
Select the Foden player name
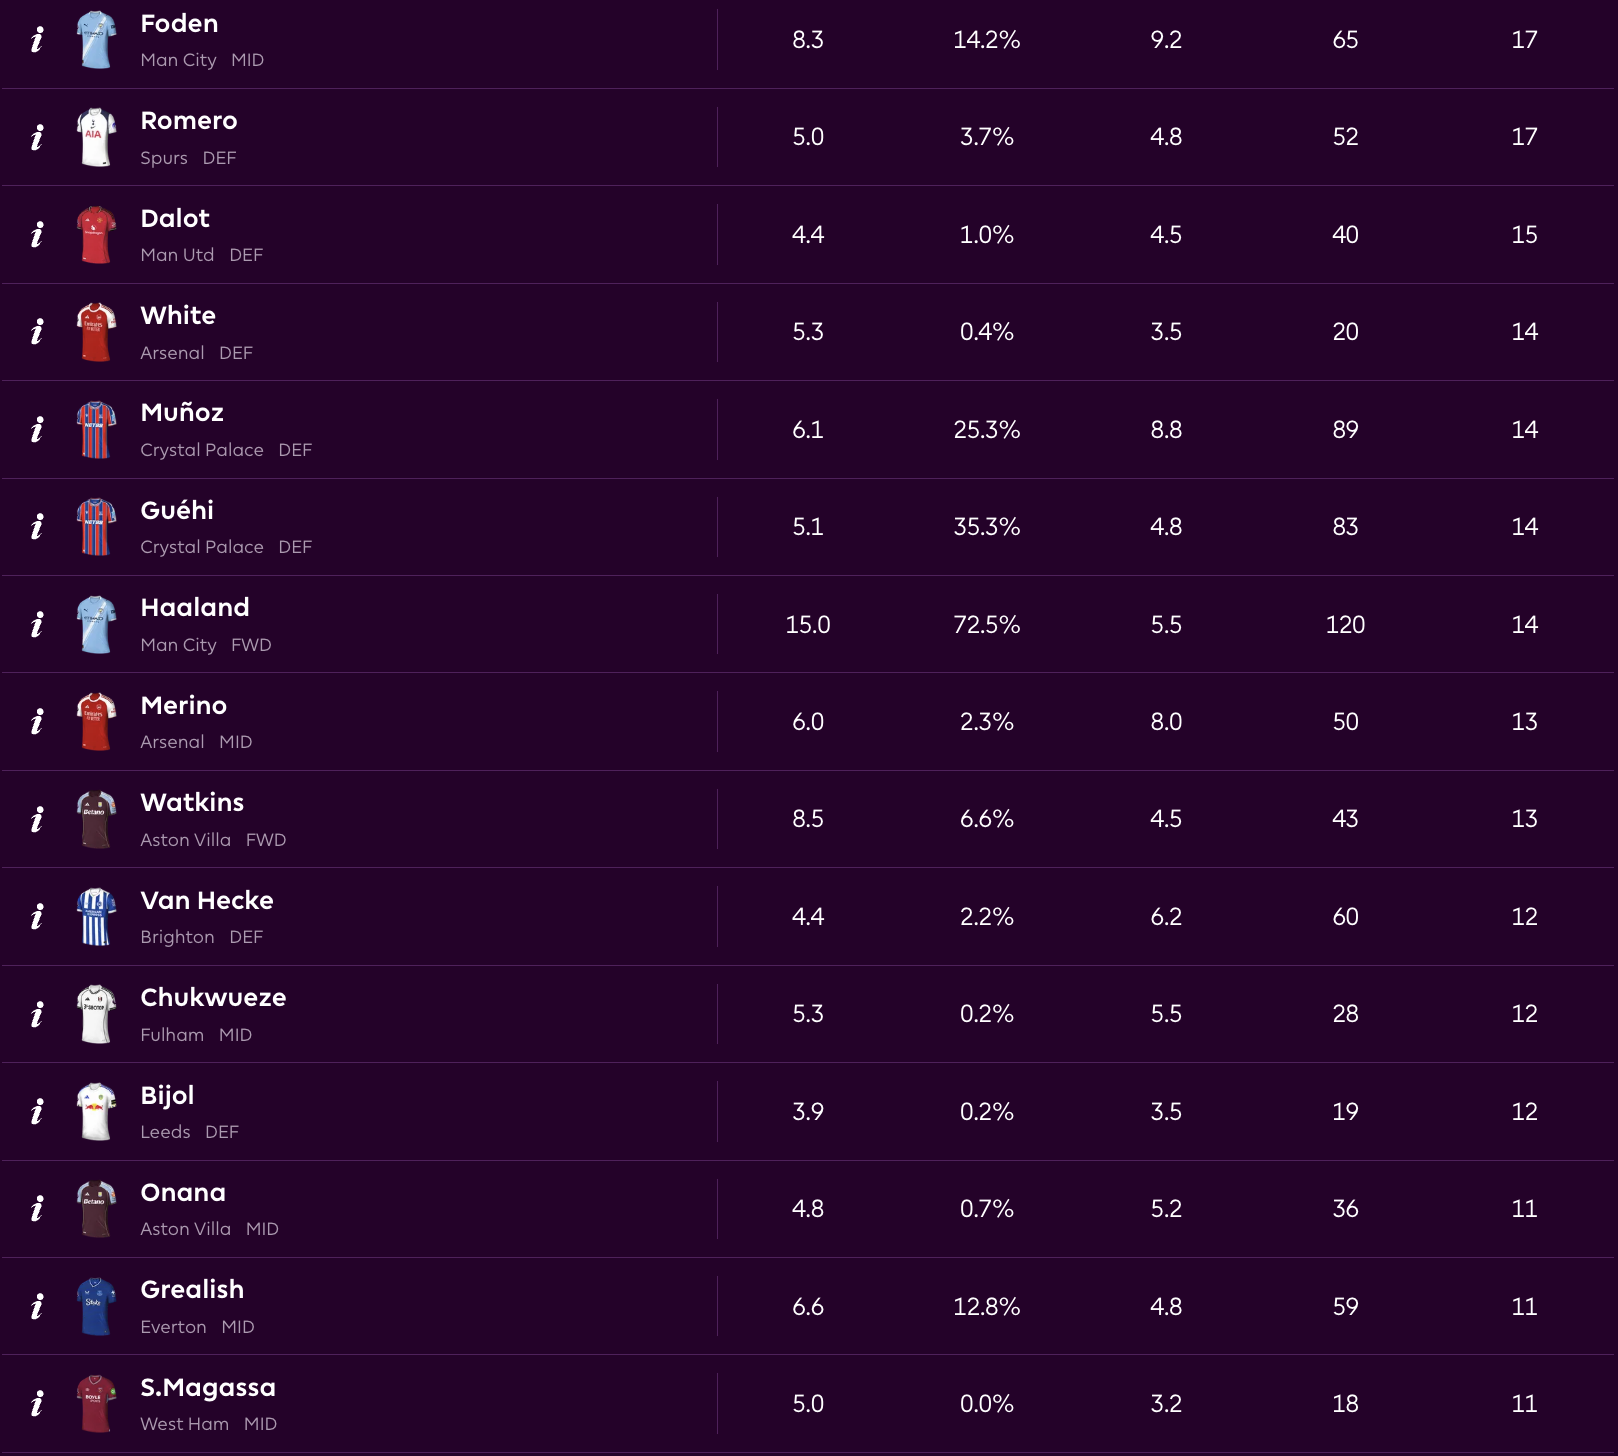(179, 24)
